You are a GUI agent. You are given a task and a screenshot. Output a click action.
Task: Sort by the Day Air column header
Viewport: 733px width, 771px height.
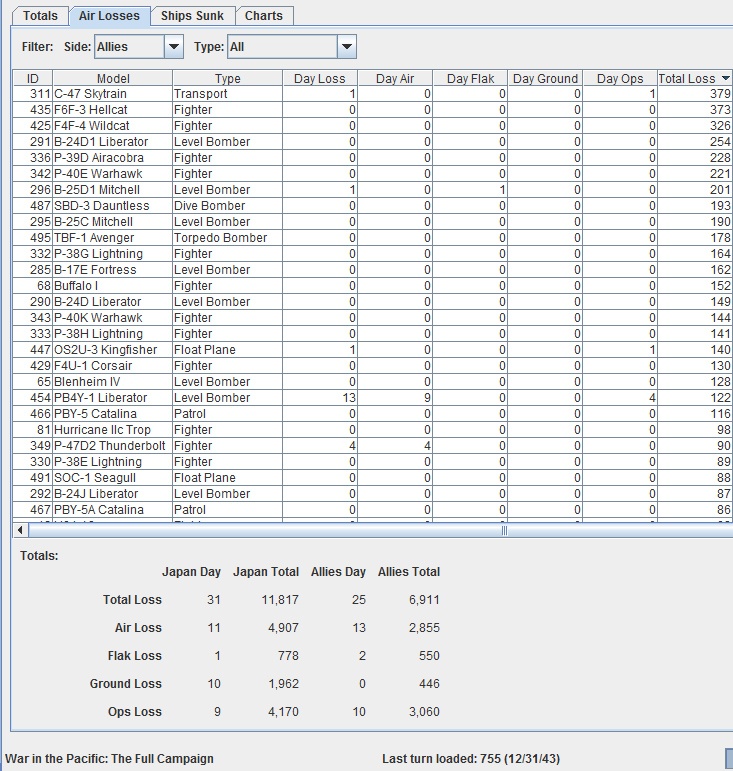[x=395, y=79]
